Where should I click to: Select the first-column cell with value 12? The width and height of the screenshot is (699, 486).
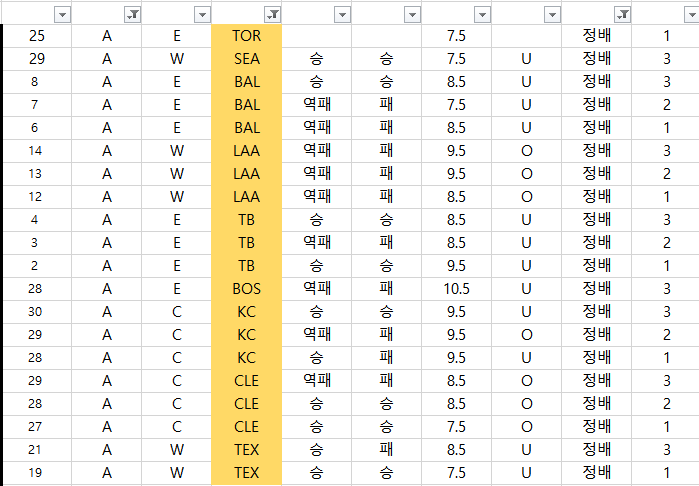[x=37, y=196]
